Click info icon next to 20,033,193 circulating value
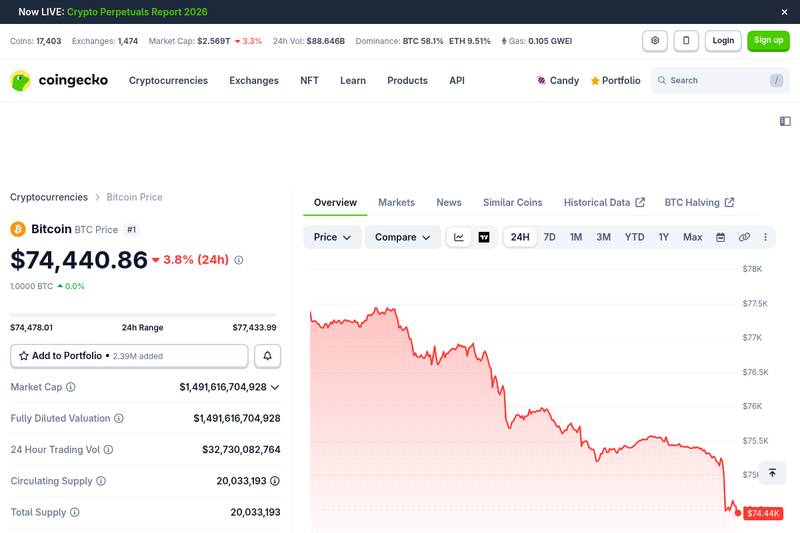The image size is (800, 533). 274,481
